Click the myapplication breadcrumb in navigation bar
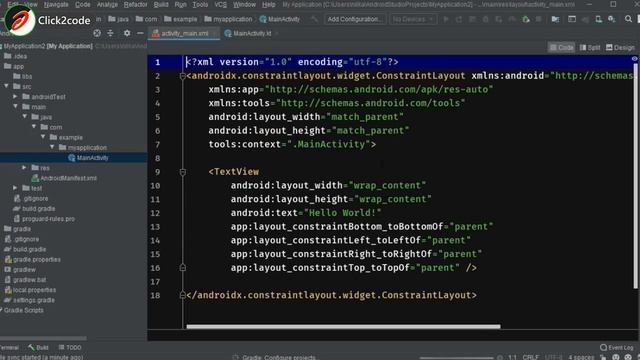640x360 pixels. click(228, 19)
